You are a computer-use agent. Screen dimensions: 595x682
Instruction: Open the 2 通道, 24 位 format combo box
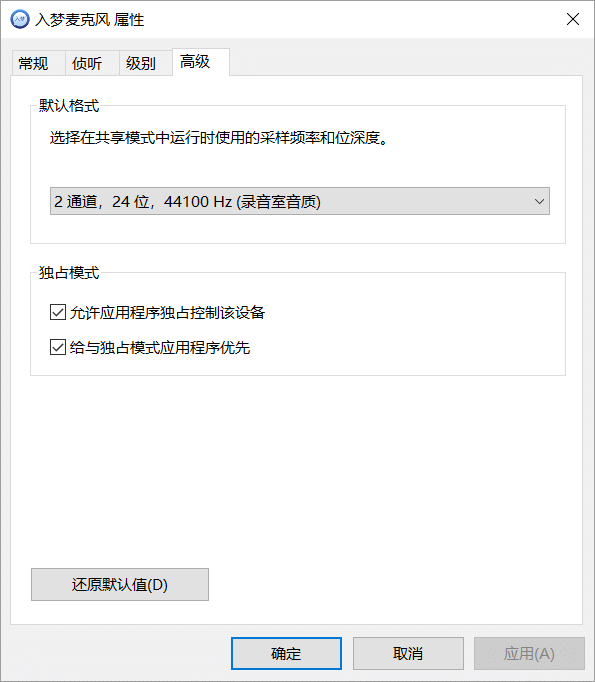(x=300, y=201)
